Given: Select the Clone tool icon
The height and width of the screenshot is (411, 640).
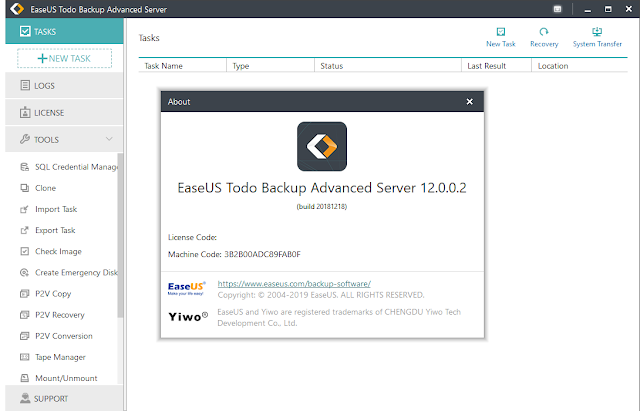Looking at the screenshot, I should coord(24,188).
